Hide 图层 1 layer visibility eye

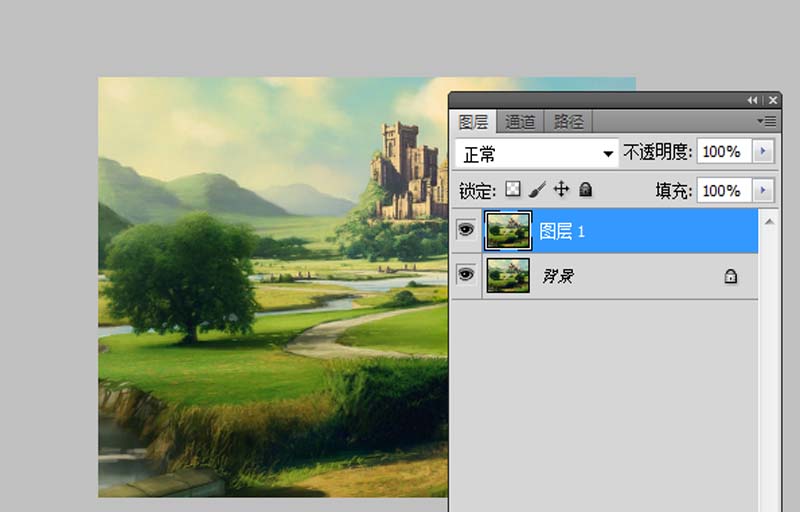point(466,229)
